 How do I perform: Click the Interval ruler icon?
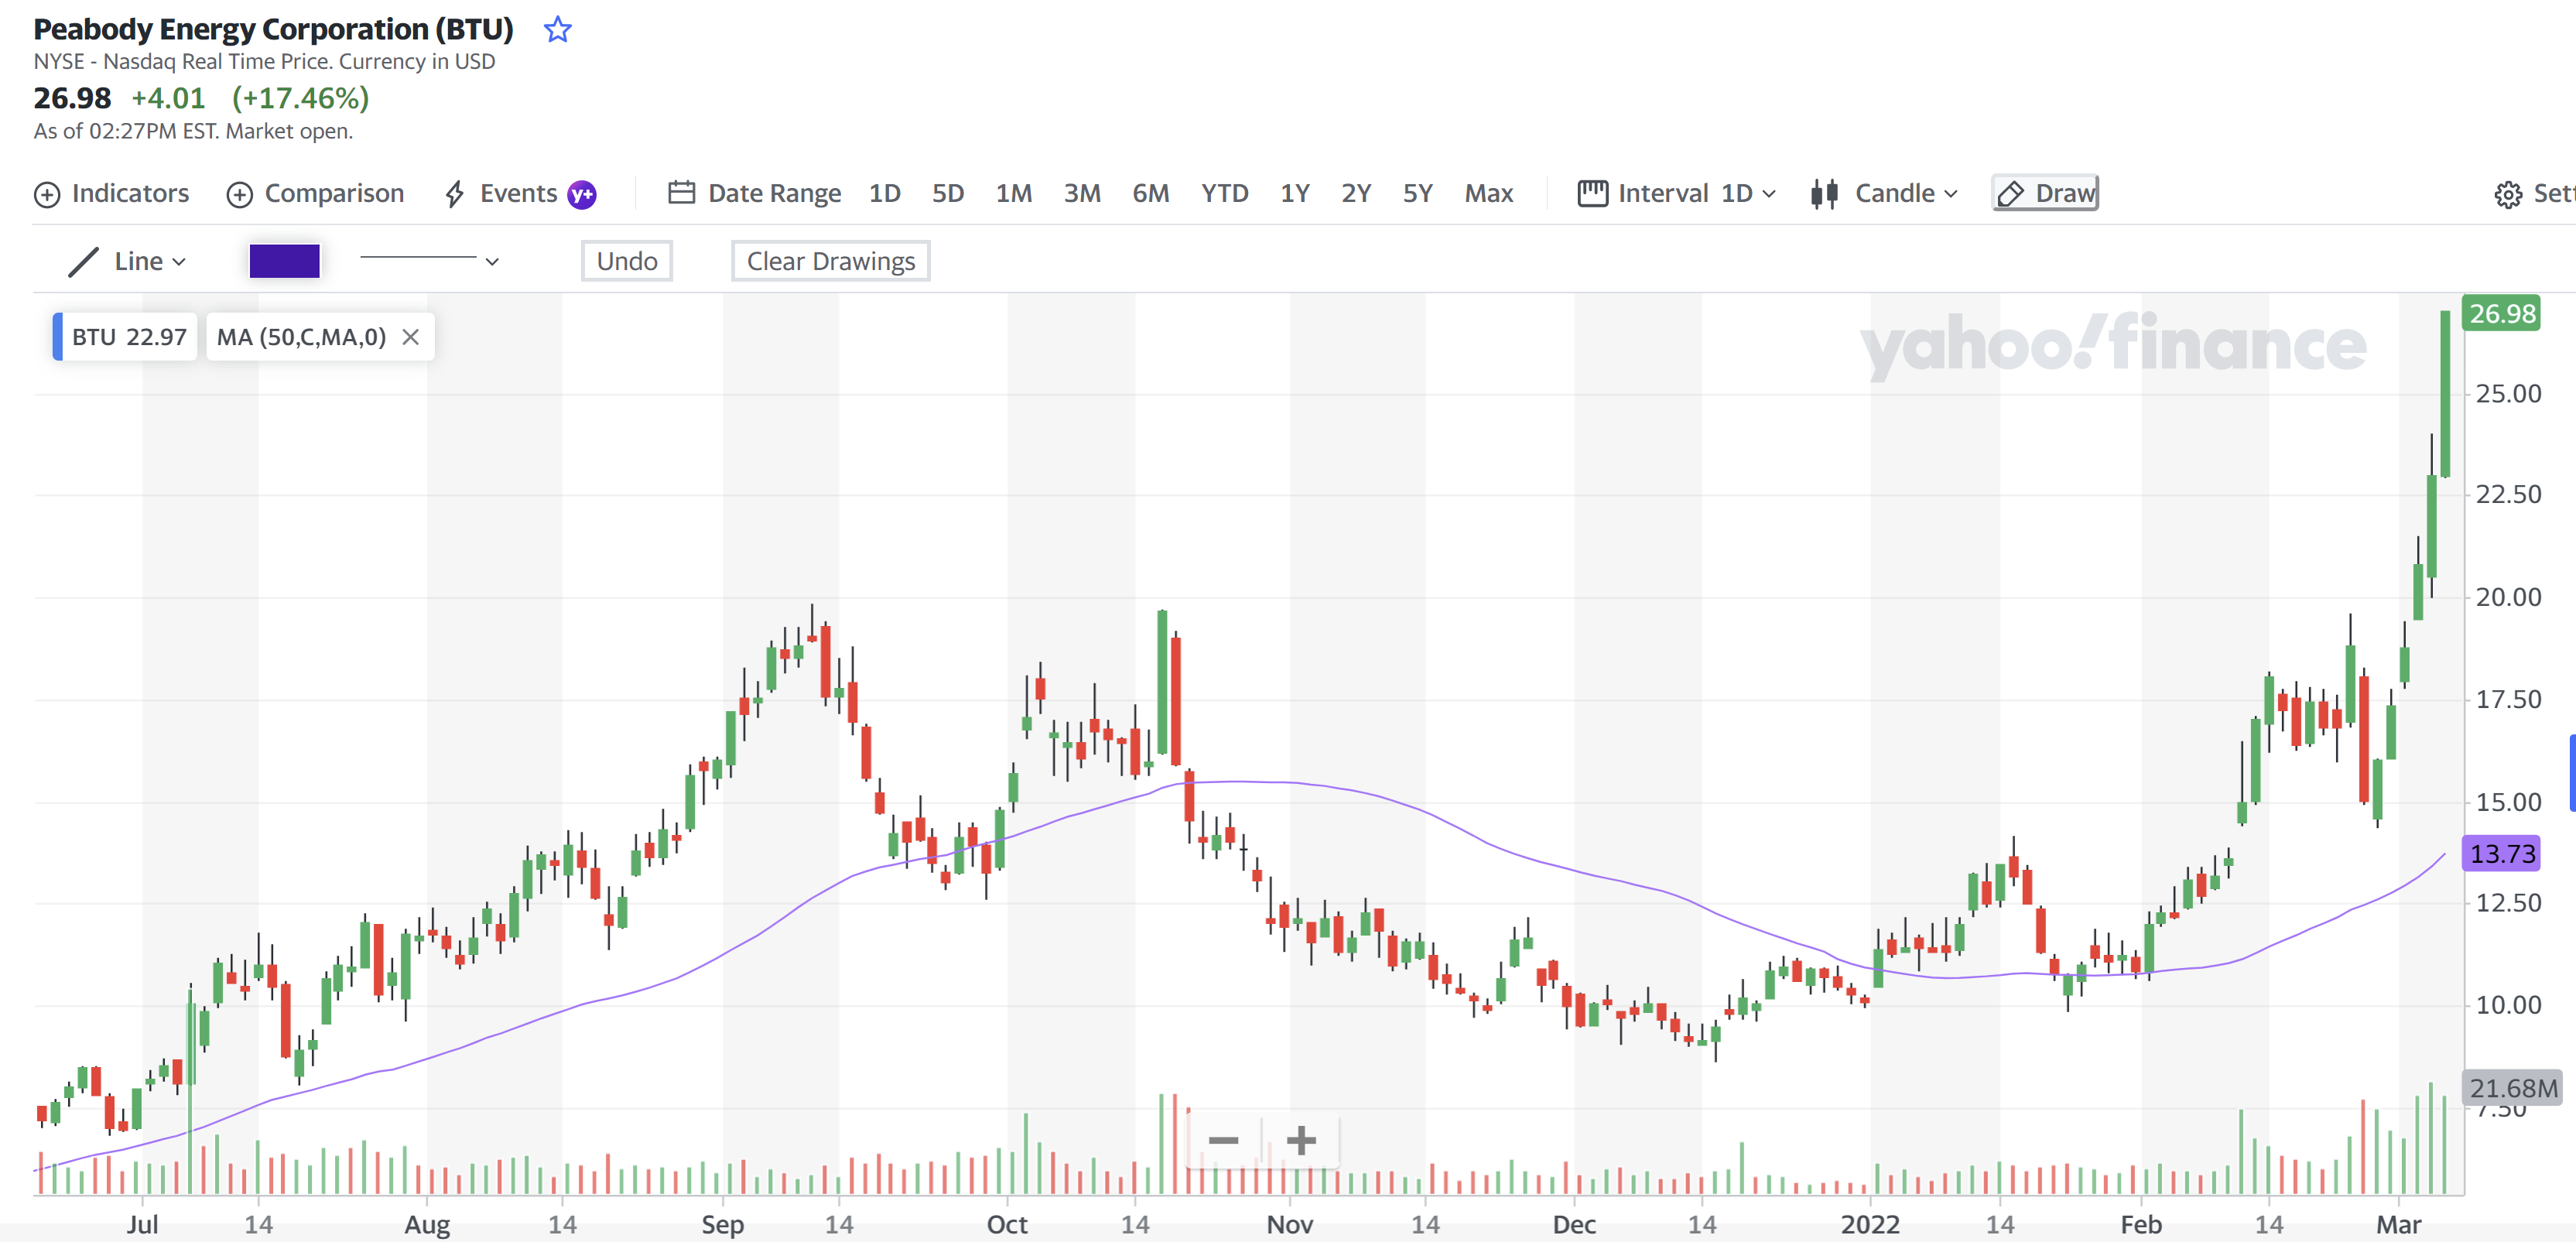(x=1592, y=193)
